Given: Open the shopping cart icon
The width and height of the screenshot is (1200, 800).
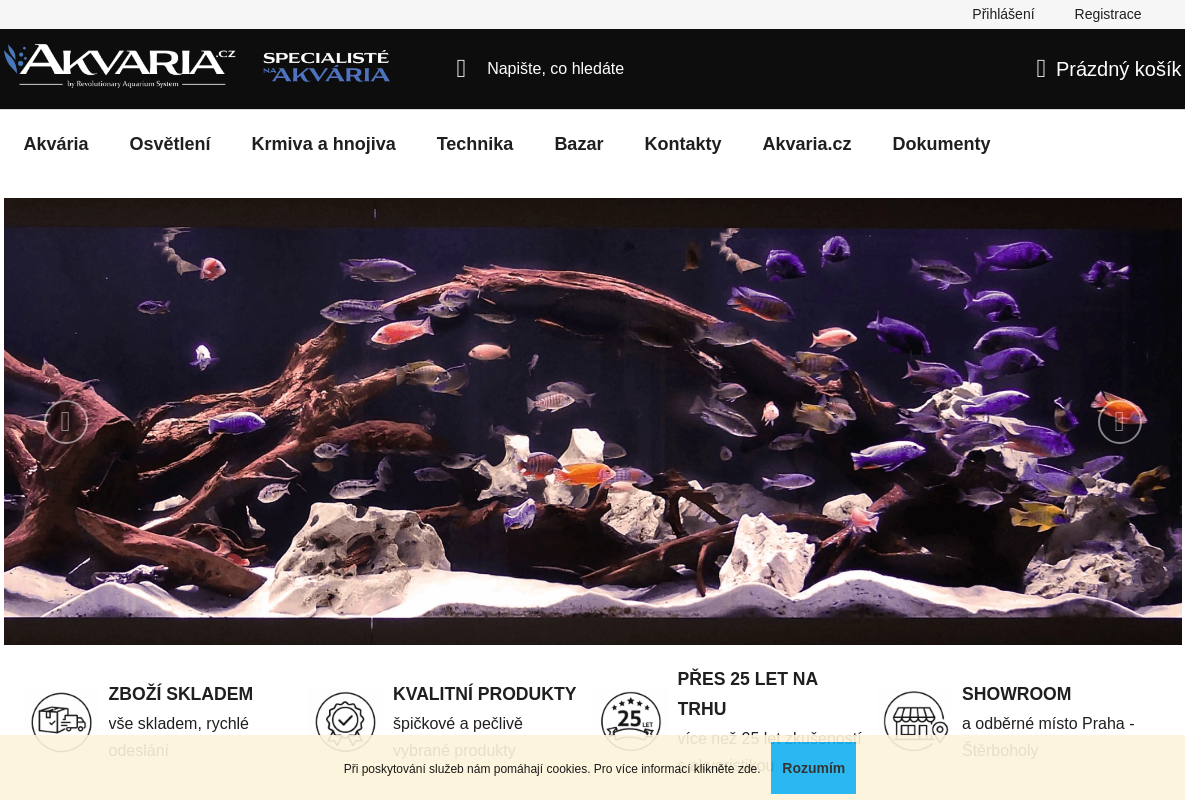Looking at the screenshot, I should coord(1041,69).
